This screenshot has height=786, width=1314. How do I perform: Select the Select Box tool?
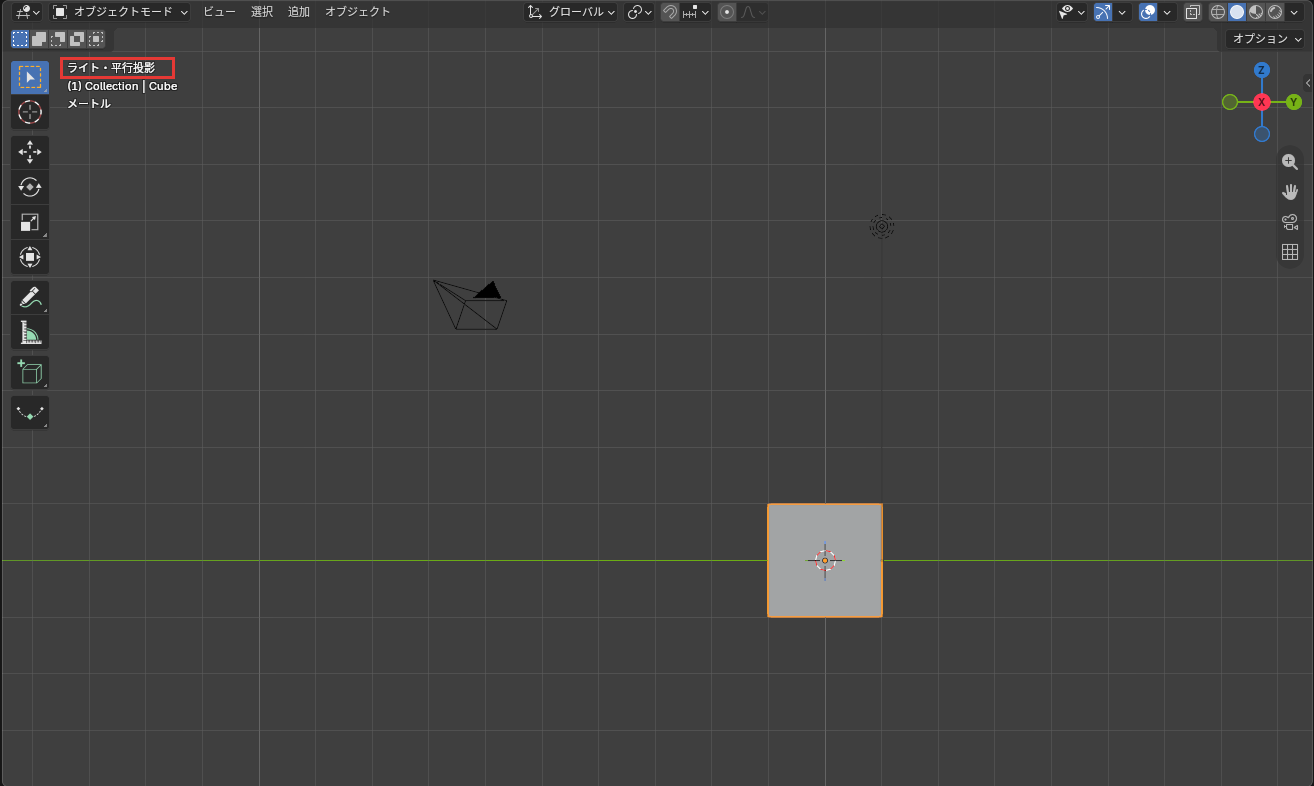30,77
